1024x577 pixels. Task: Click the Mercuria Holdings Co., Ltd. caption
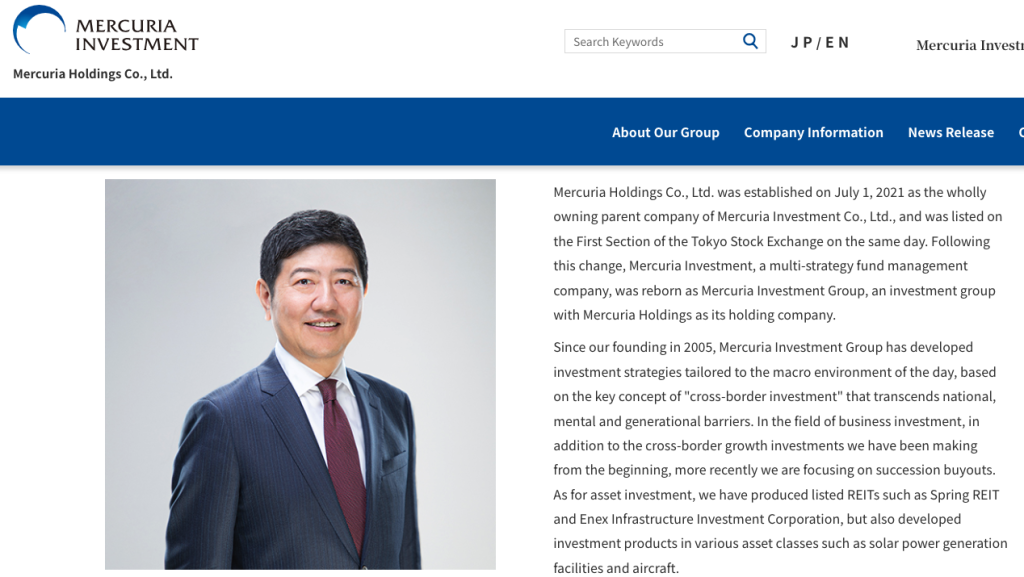coord(93,74)
